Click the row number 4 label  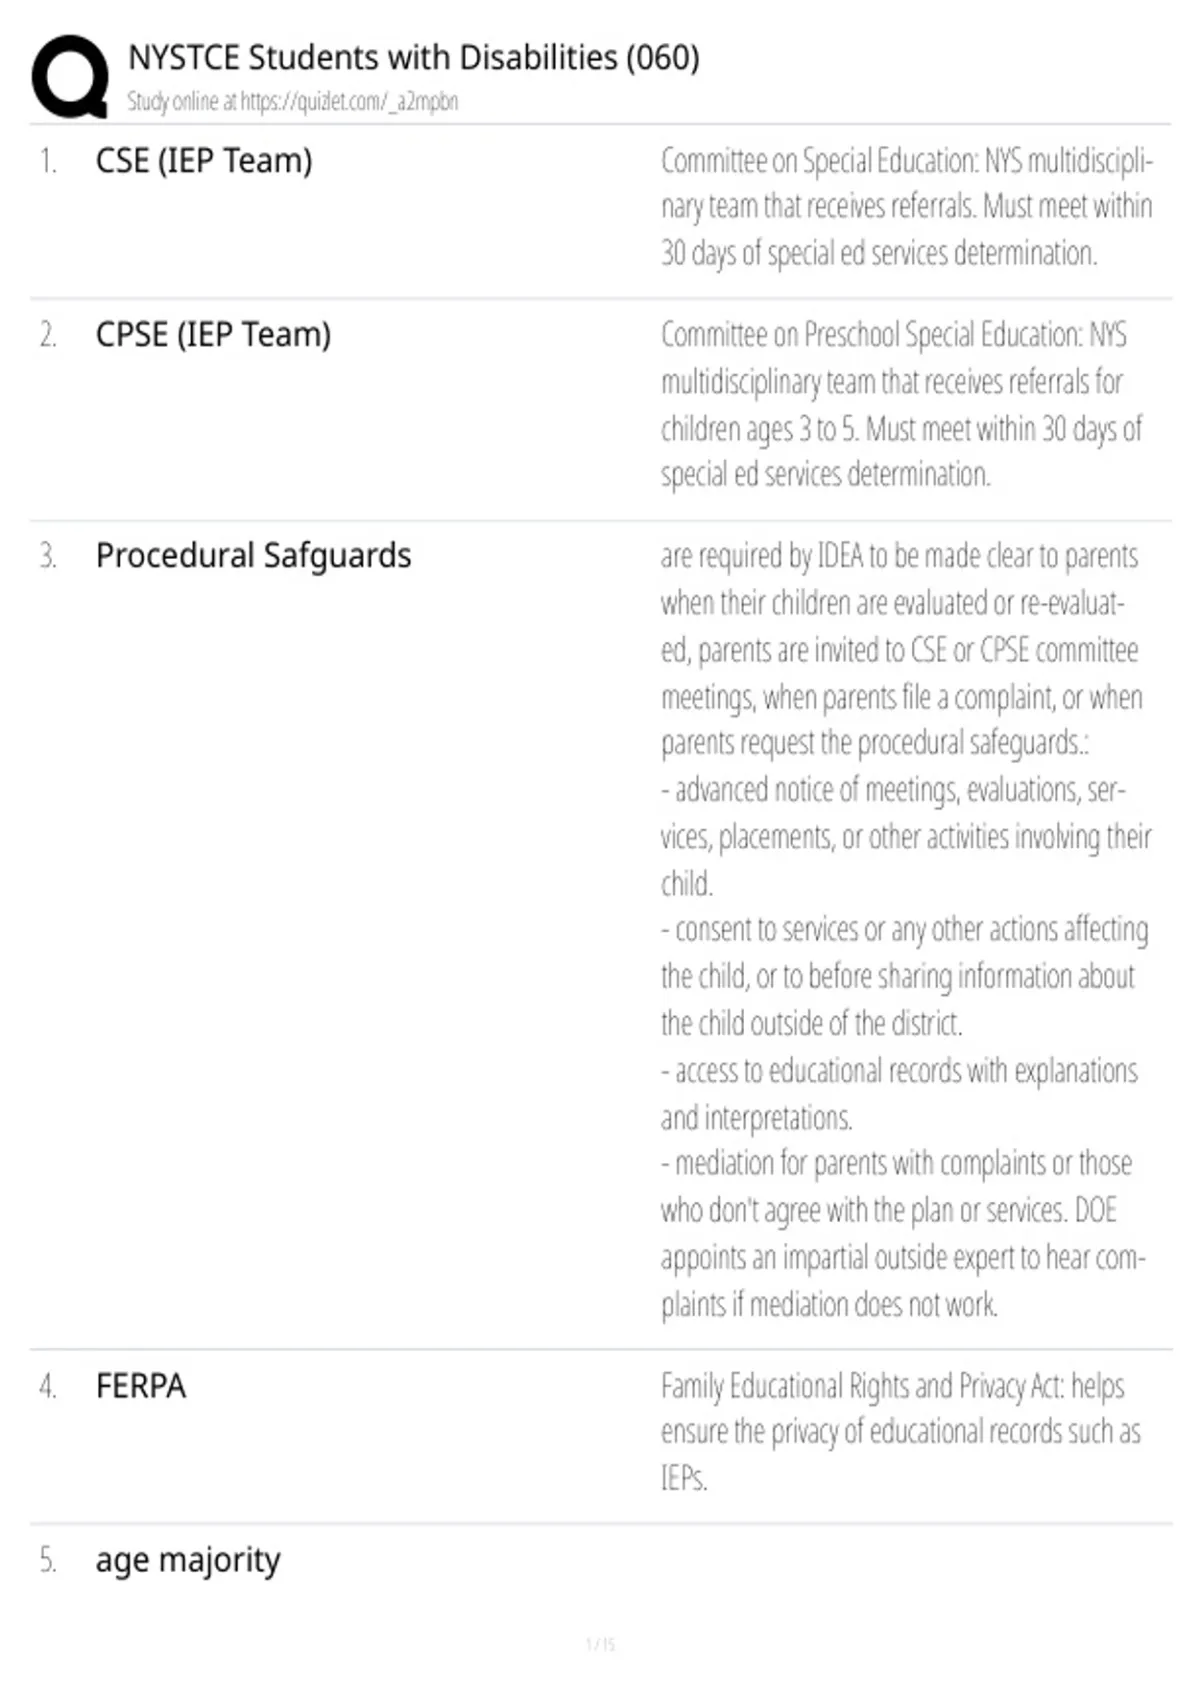point(48,1386)
